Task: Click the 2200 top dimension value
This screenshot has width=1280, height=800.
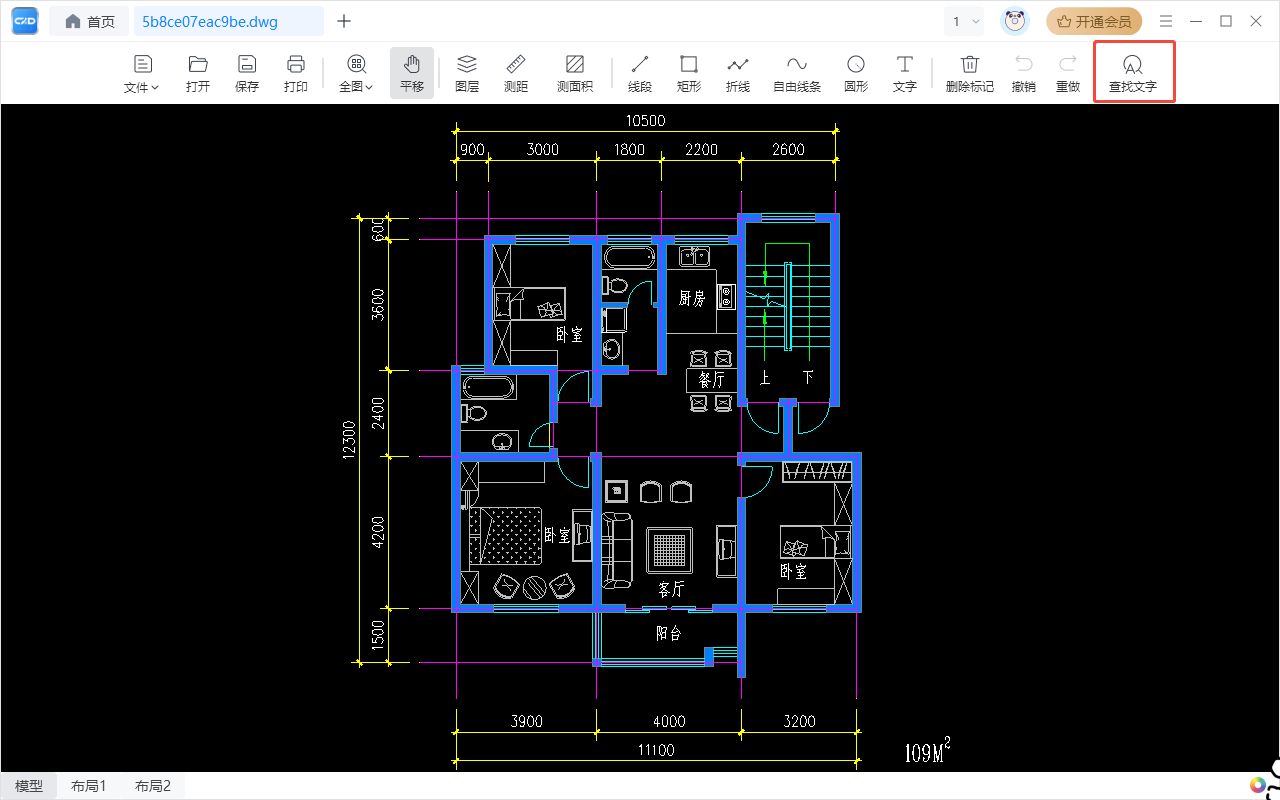Action: [x=701, y=150]
